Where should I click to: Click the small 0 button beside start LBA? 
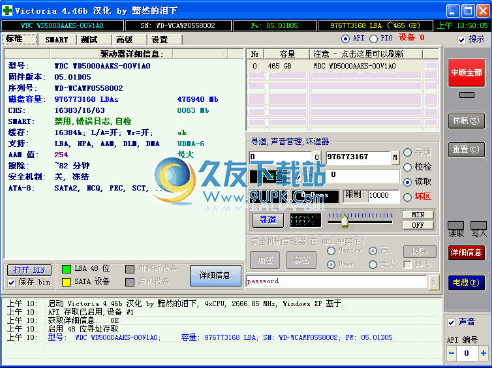click(316, 157)
